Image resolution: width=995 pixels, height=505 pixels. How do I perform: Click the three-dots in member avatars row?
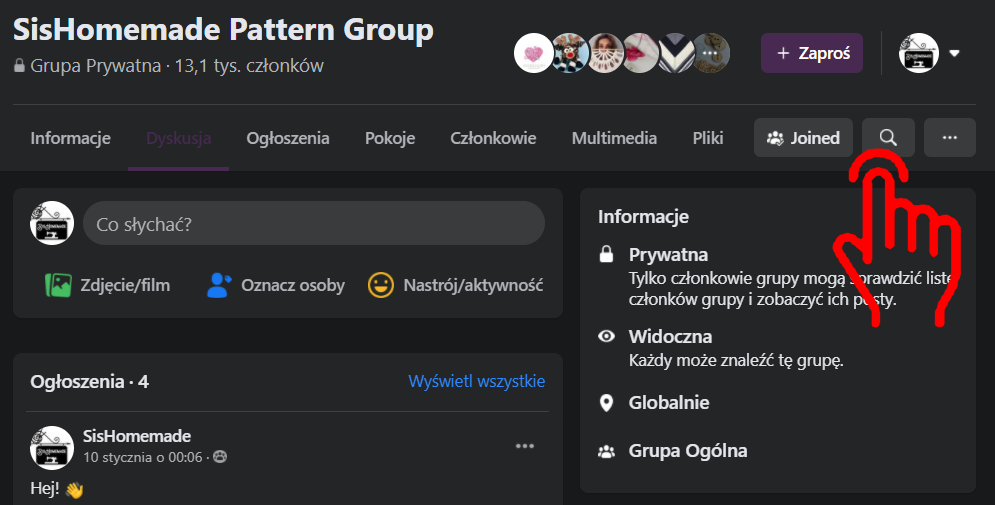click(710, 53)
